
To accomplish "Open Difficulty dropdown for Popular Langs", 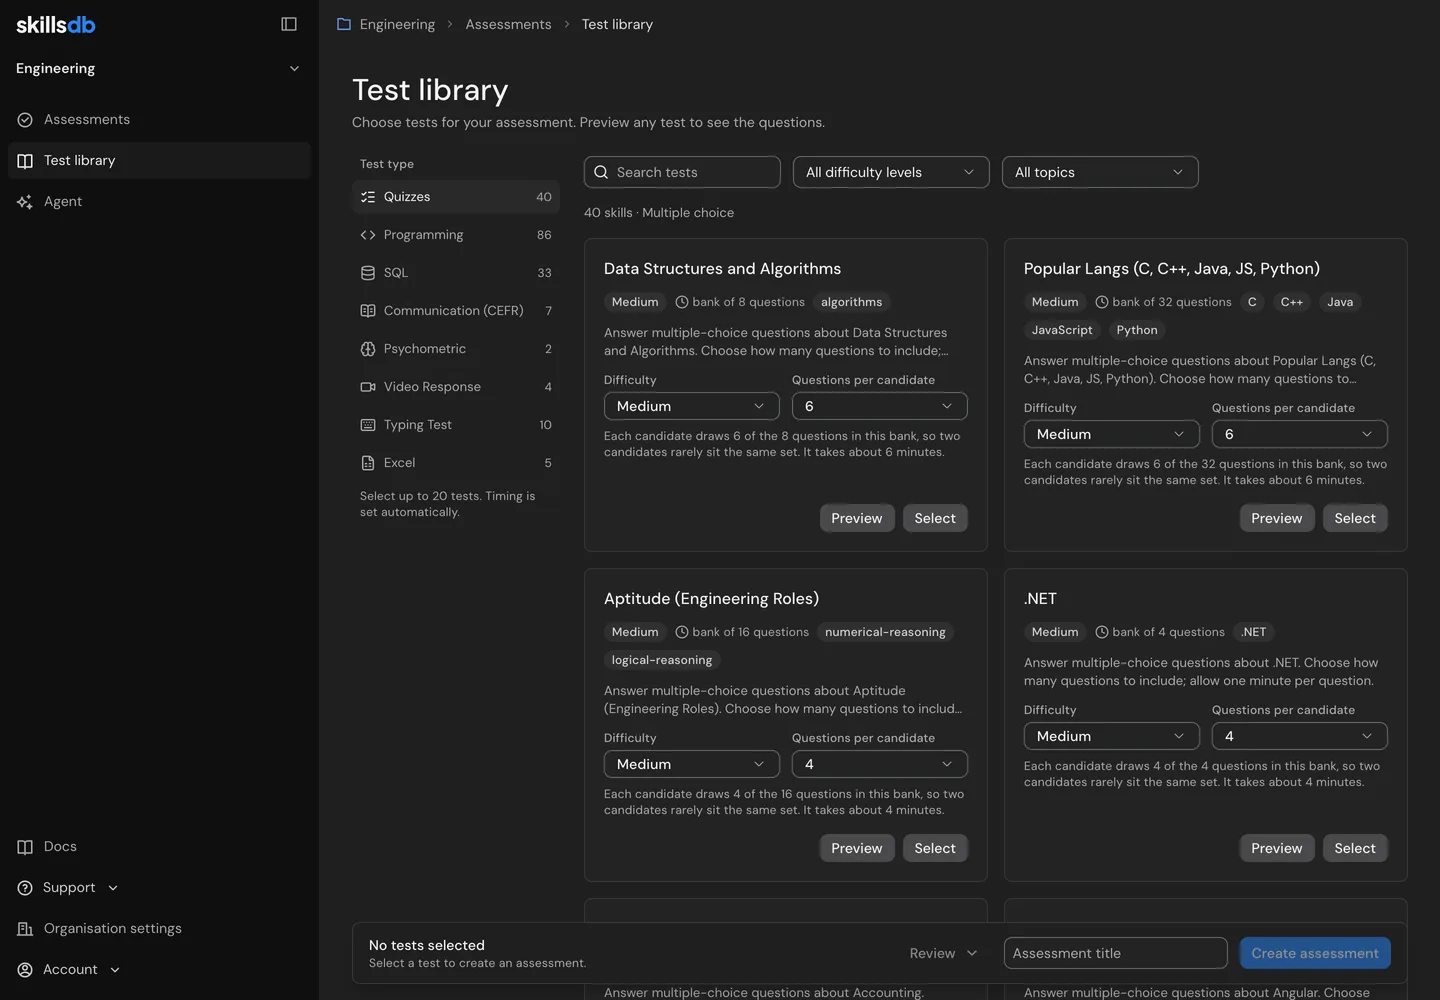I will [x=1111, y=434].
